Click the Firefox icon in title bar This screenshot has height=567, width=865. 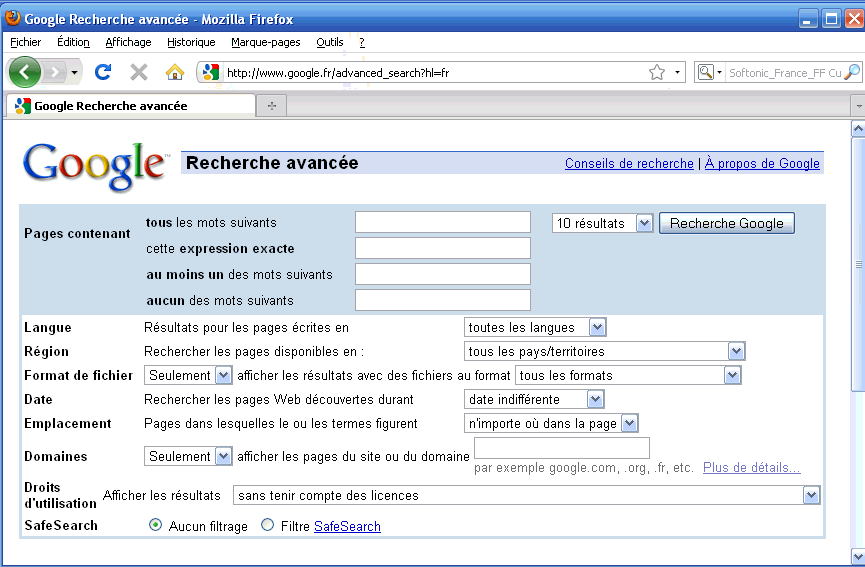[x=12, y=18]
